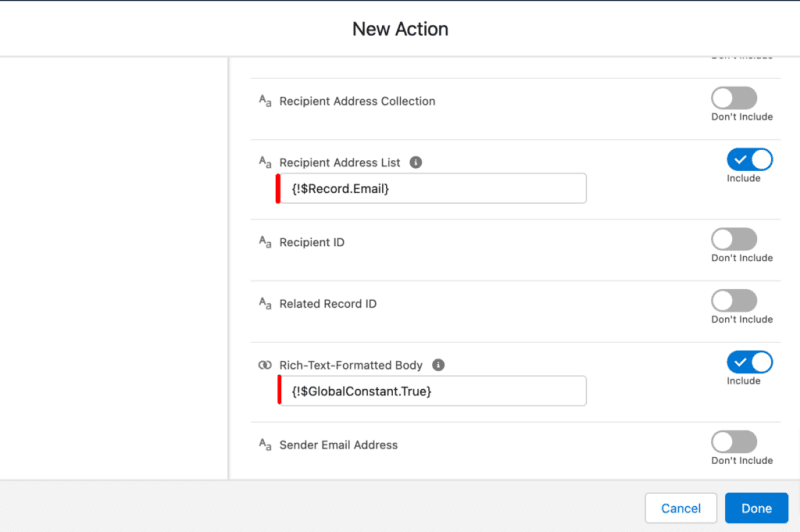Confirm with the Done button
This screenshot has height=532, width=800.
coord(756,508)
